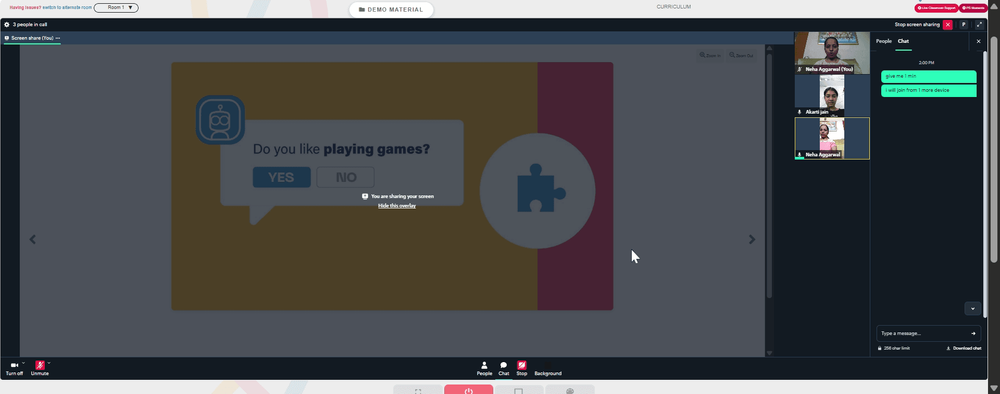Screen dimensions: 1000x394
Task: Go to next slide arrow
Action: 752,239
